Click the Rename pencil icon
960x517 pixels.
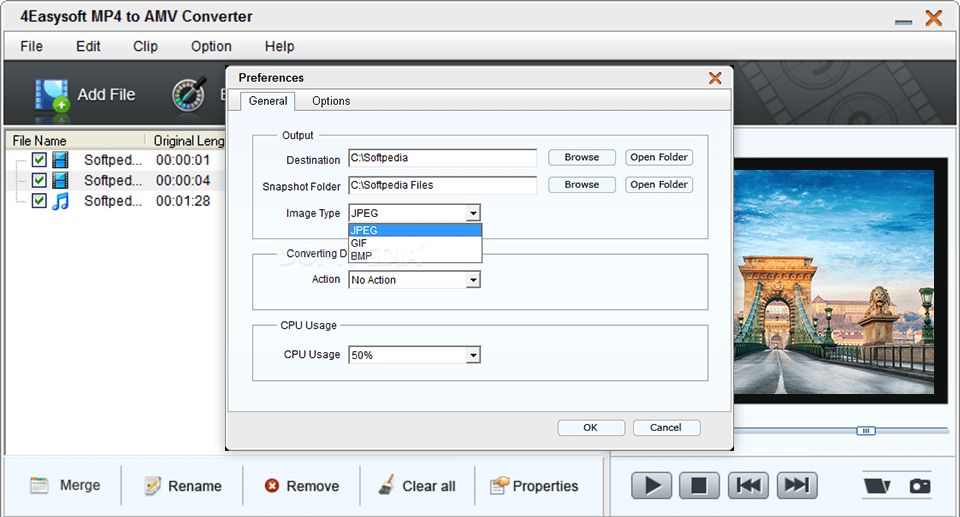(152, 486)
